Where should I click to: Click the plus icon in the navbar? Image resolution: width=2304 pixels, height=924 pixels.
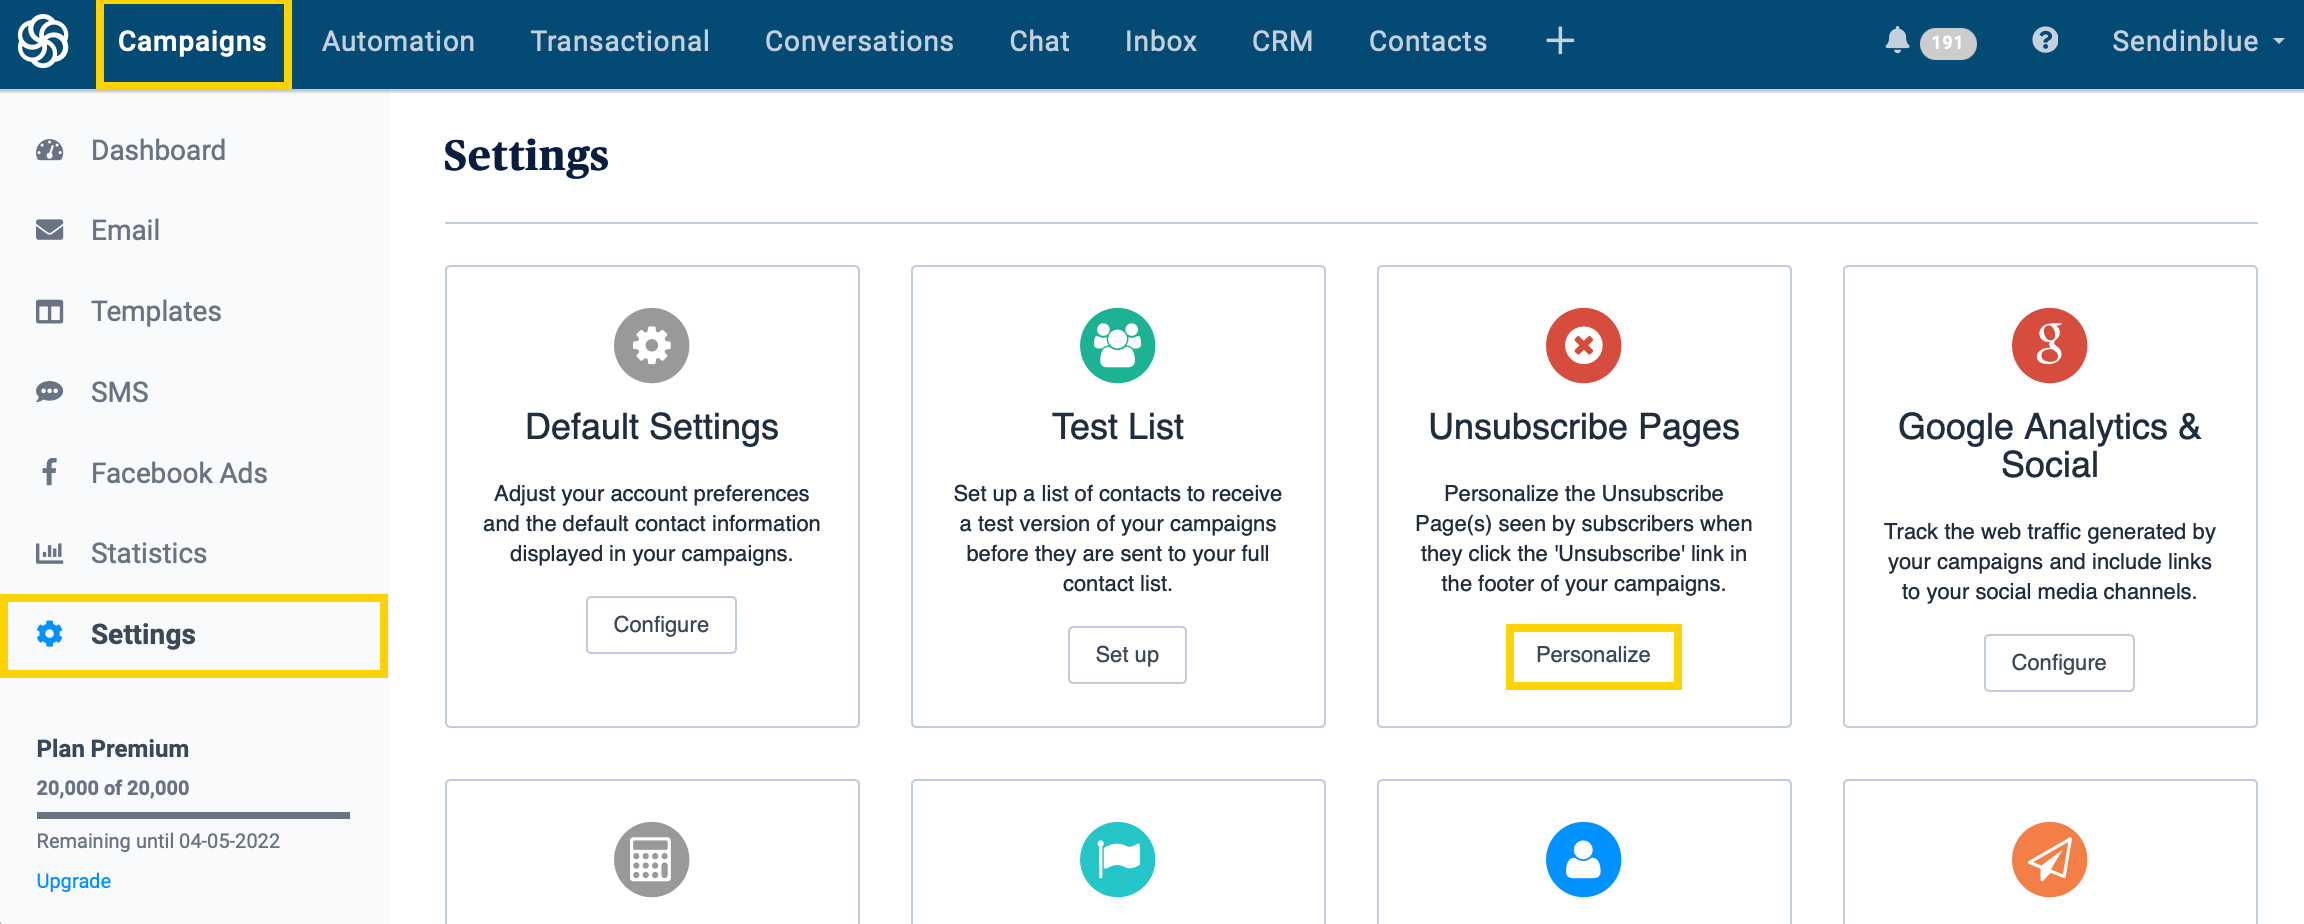click(1558, 41)
